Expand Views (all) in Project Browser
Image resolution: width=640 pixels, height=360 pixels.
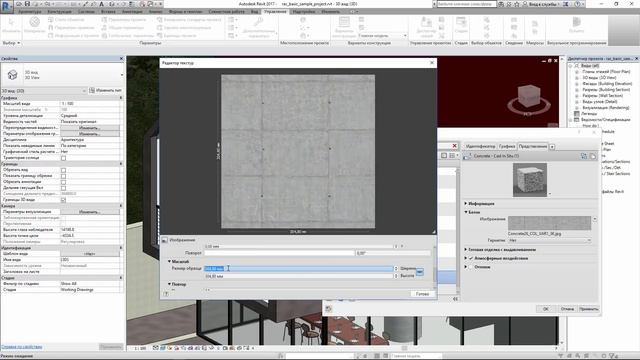(571, 65)
